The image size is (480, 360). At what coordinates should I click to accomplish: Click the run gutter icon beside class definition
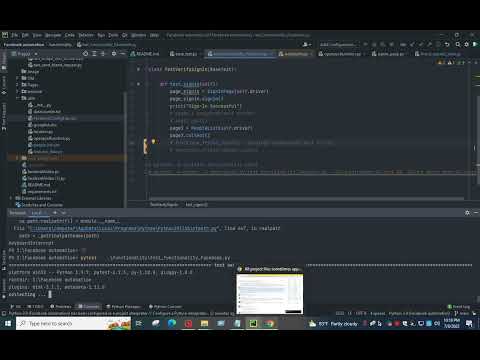pyautogui.click(x=138, y=69)
